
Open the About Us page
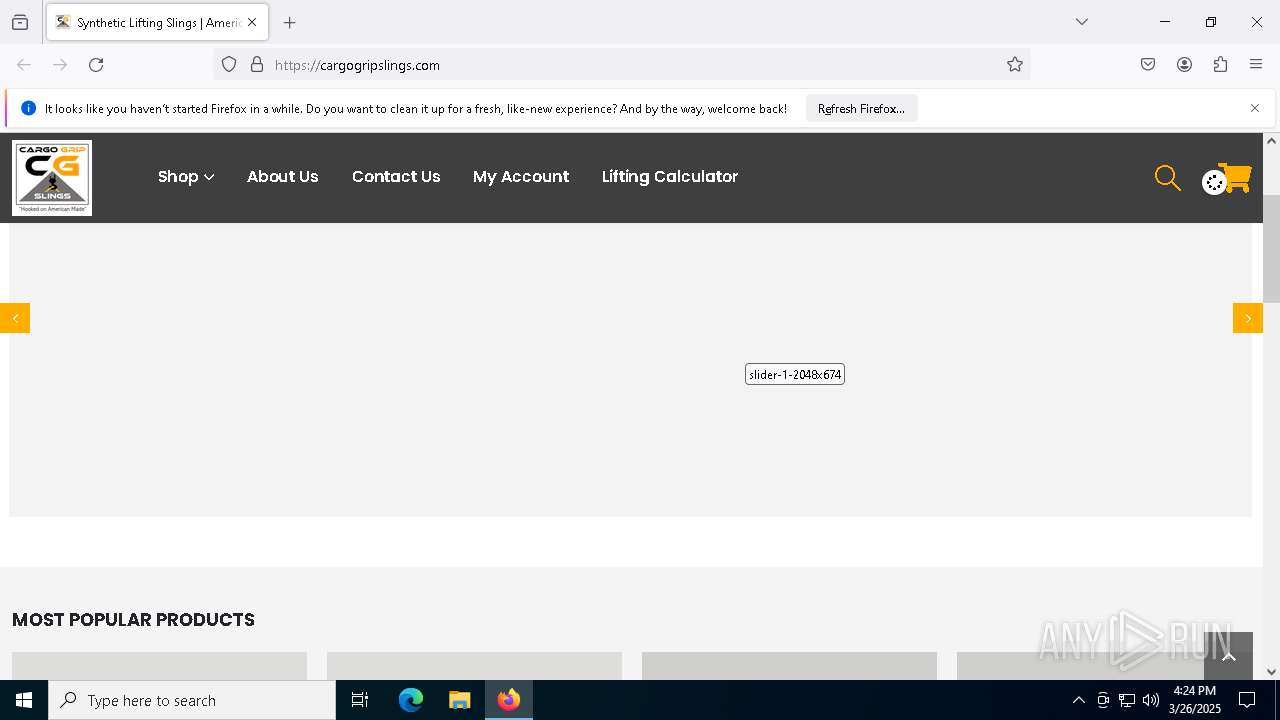pos(283,176)
